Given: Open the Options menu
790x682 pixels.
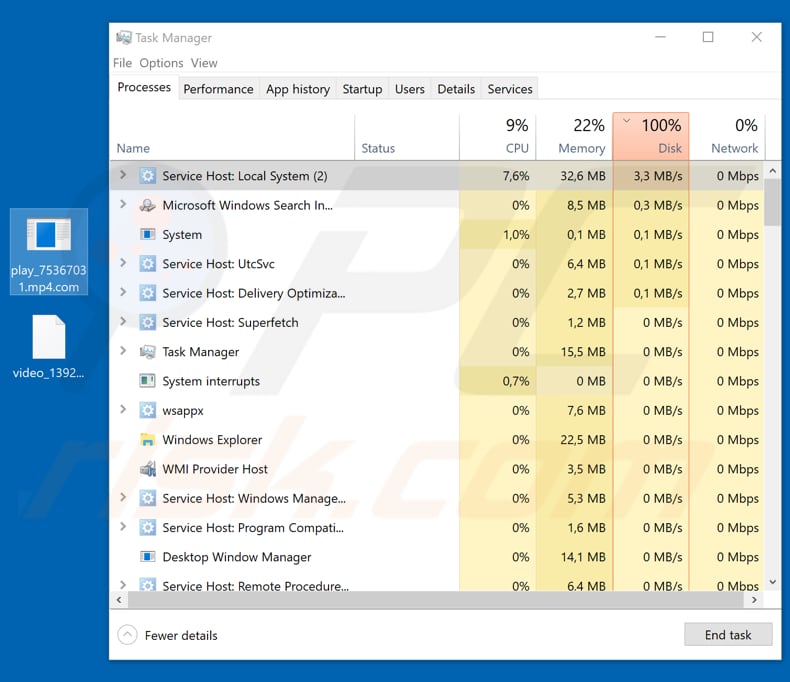Looking at the screenshot, I should tap(161, 63).
